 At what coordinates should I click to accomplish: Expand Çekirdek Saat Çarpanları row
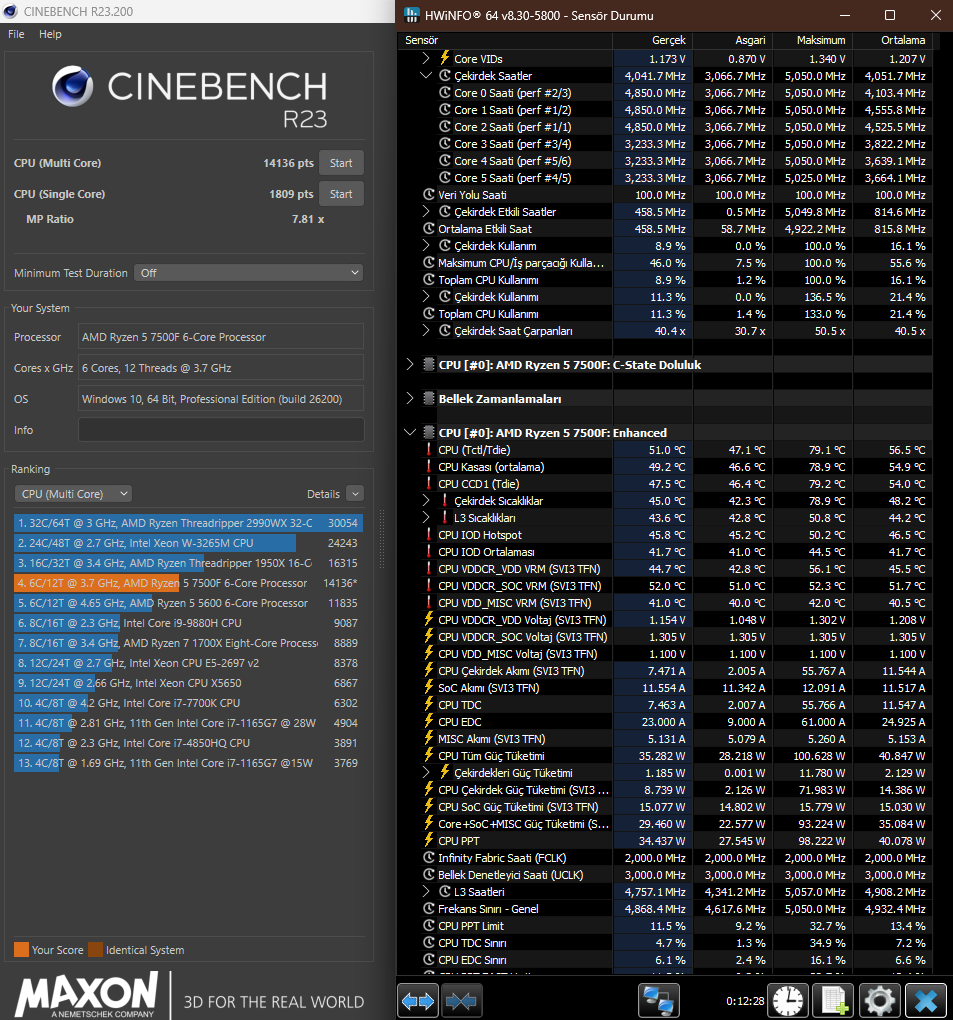(425, 330)
